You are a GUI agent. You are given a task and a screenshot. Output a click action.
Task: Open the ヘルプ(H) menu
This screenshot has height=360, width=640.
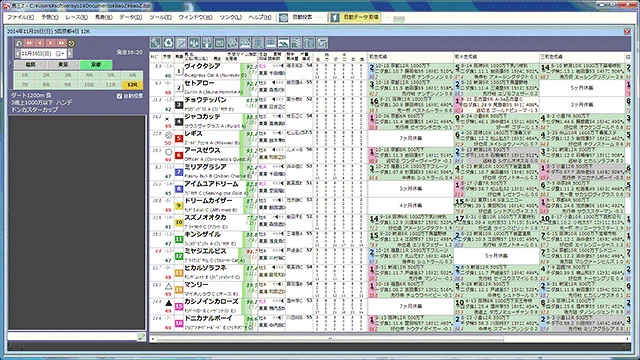click(260, 17)
